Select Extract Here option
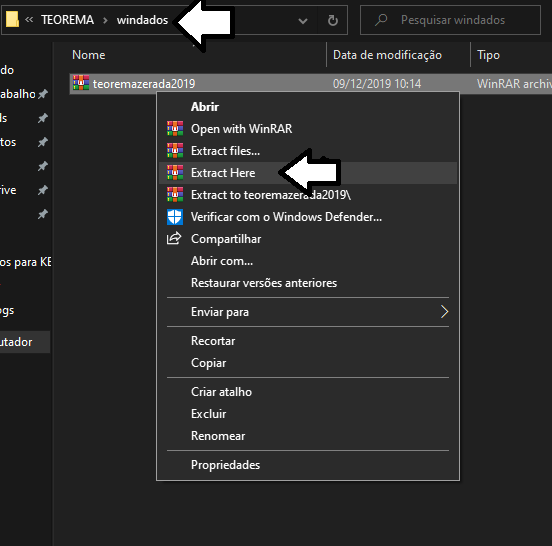 pos(308,173)
